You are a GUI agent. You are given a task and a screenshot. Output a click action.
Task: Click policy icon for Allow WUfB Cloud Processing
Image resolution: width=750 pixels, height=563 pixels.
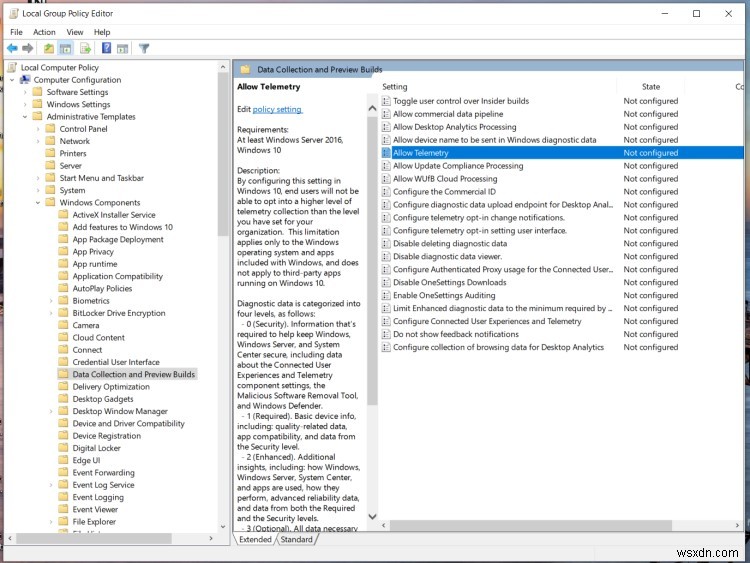coord(386,179)
